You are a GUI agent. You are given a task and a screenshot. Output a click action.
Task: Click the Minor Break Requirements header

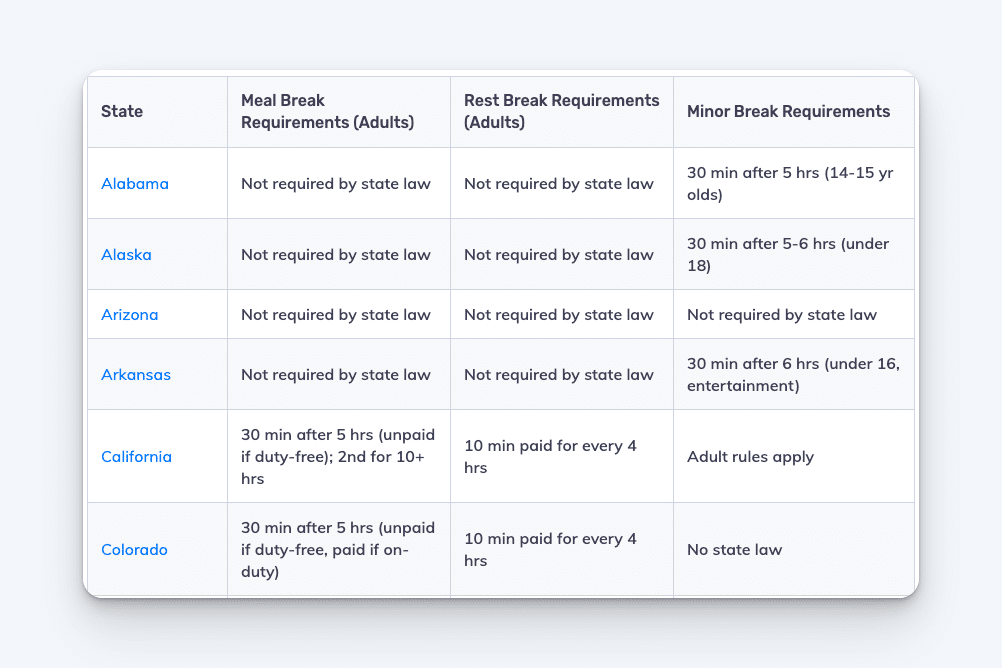[x=789, y=111]
